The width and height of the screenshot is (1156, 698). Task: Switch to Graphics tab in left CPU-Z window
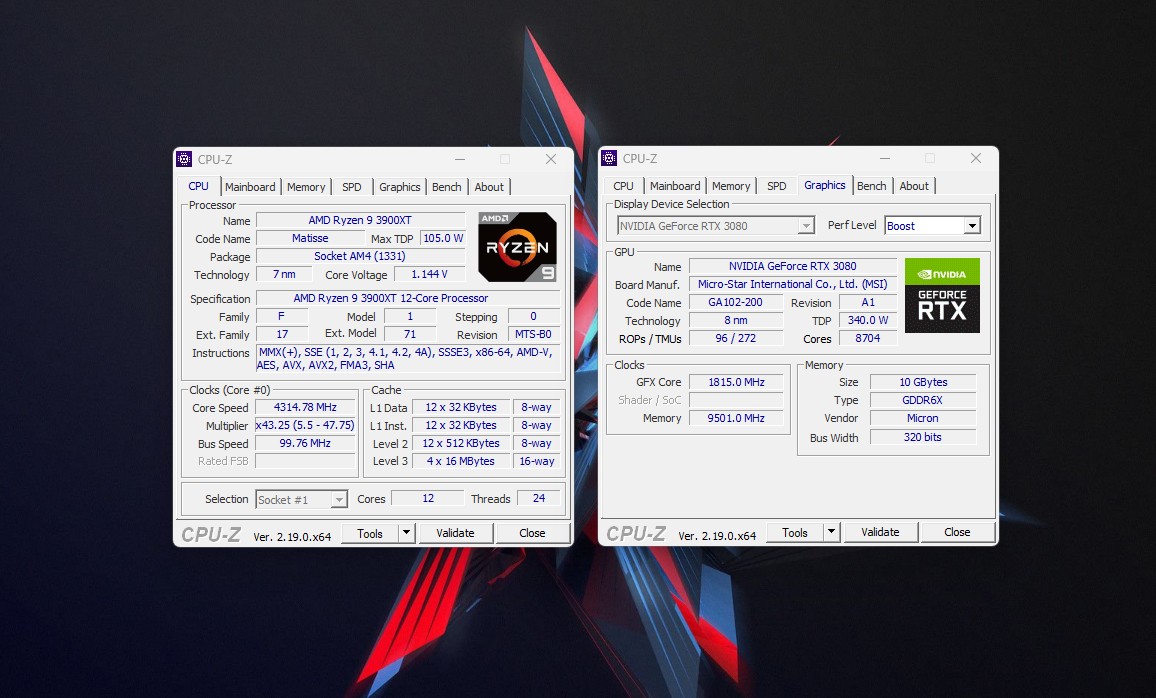click(x=400, y=187)
